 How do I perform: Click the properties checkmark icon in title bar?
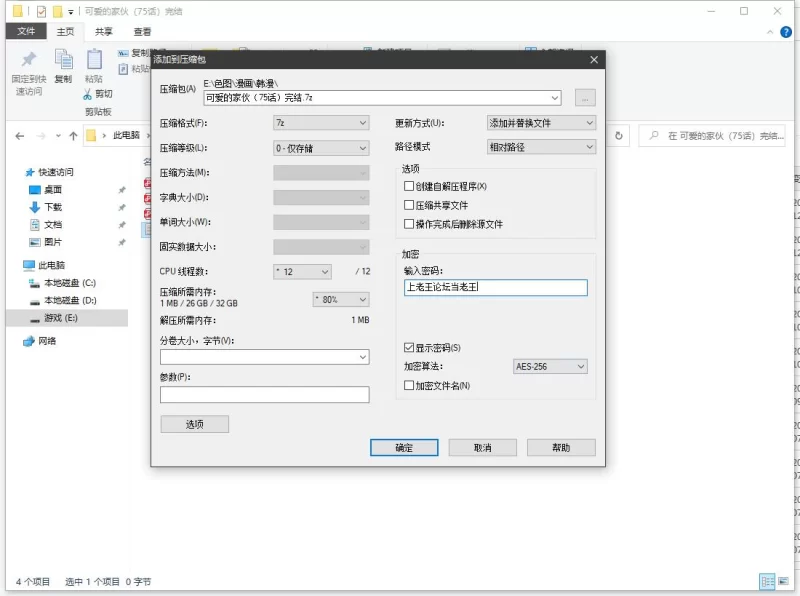[41, 11]
